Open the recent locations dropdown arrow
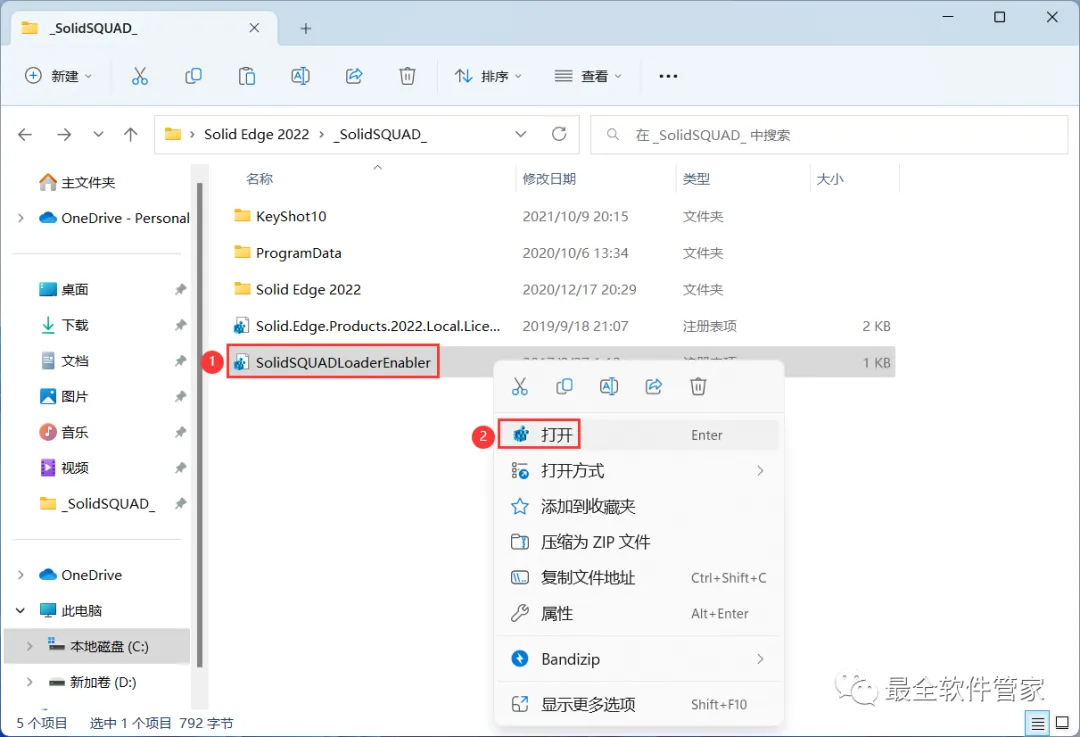 [98, 134]
